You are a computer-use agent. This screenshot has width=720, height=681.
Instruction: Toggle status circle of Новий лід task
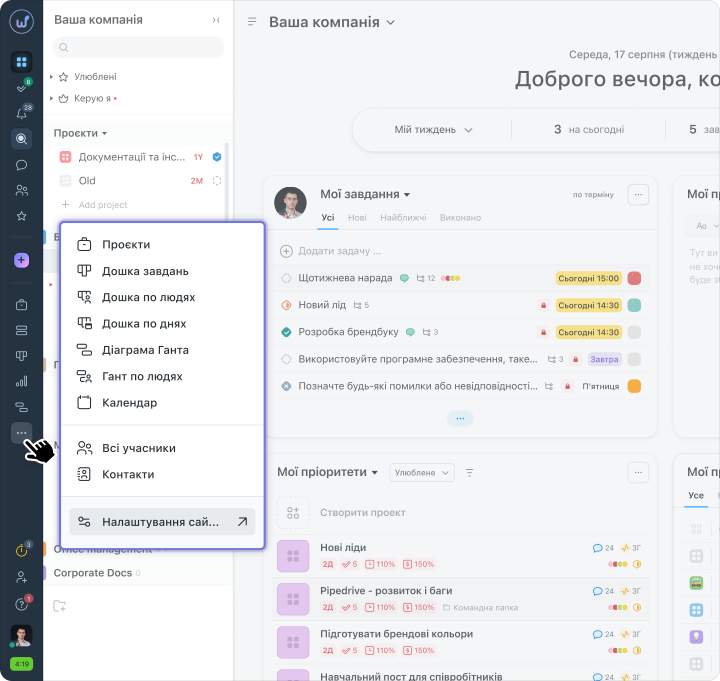point(286,305)
